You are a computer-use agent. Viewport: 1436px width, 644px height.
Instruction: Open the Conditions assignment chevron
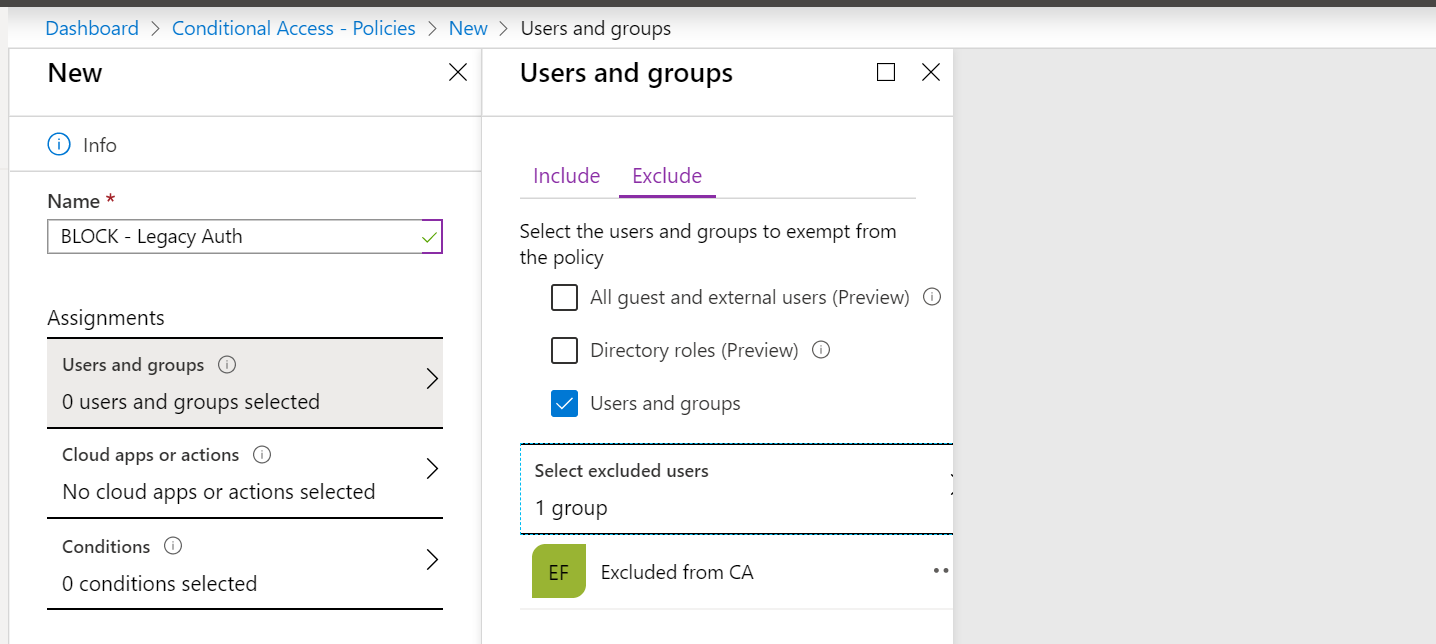pyautogui.click(x=432, y=560)
